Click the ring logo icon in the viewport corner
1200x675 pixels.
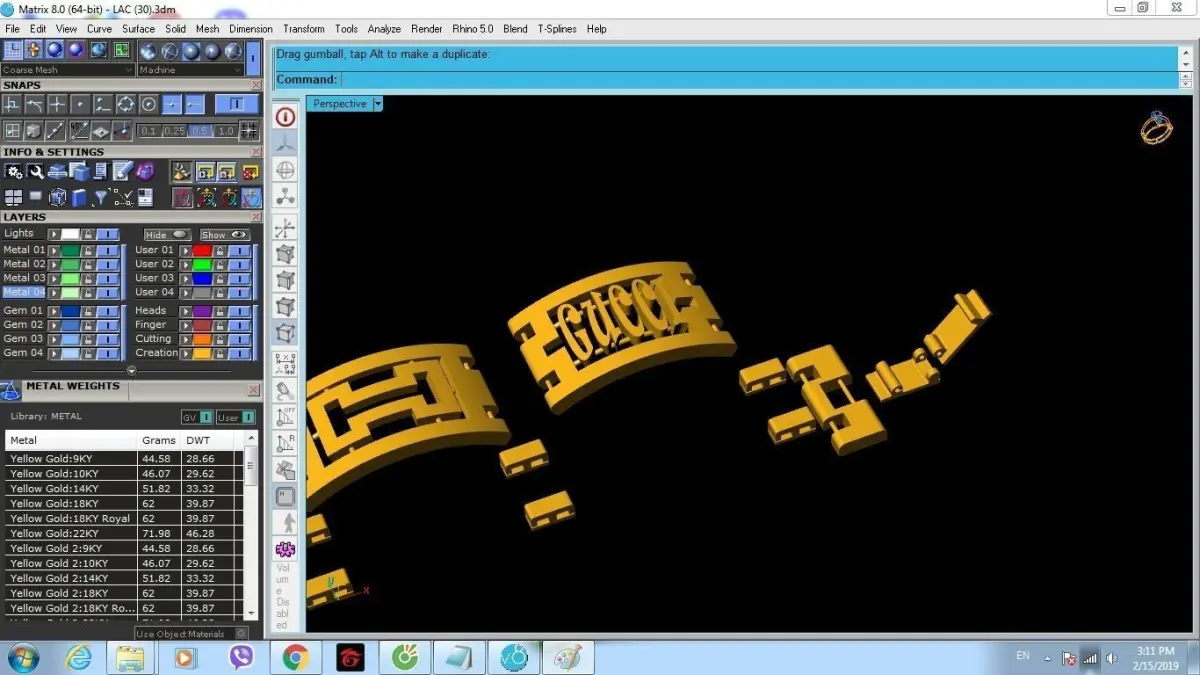click(1156, 128)
